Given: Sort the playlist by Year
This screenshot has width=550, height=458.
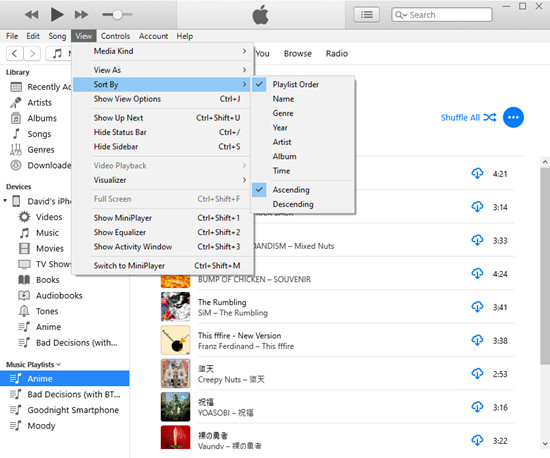Looking at the screenshot, I should point(303,128).
